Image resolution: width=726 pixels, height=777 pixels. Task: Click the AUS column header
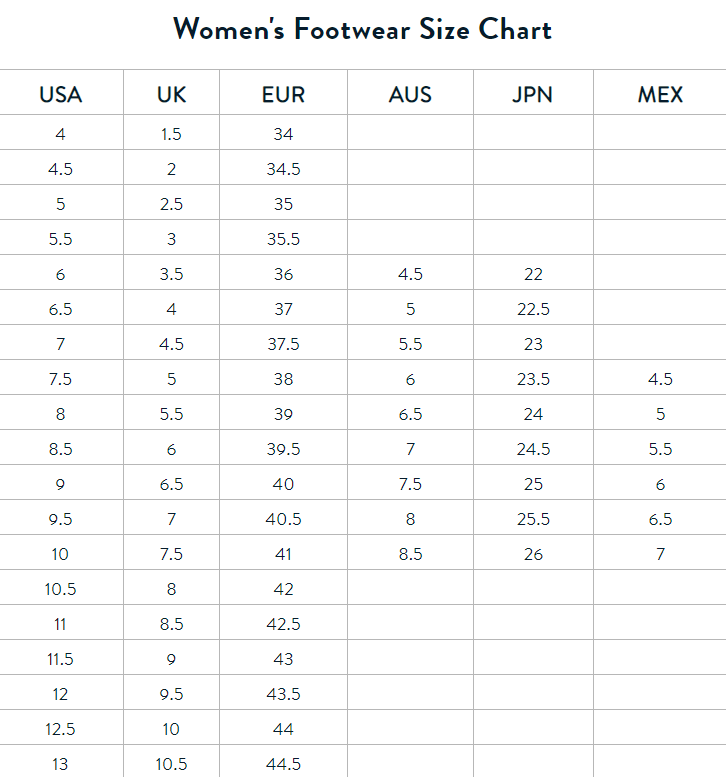tap(410, 95)
